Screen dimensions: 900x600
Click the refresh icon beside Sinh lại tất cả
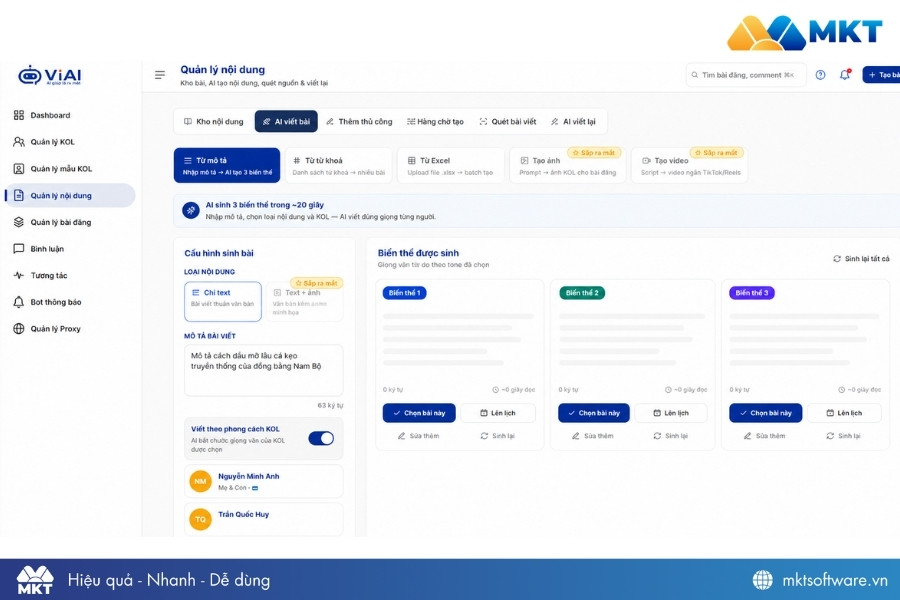pos(837,259)
